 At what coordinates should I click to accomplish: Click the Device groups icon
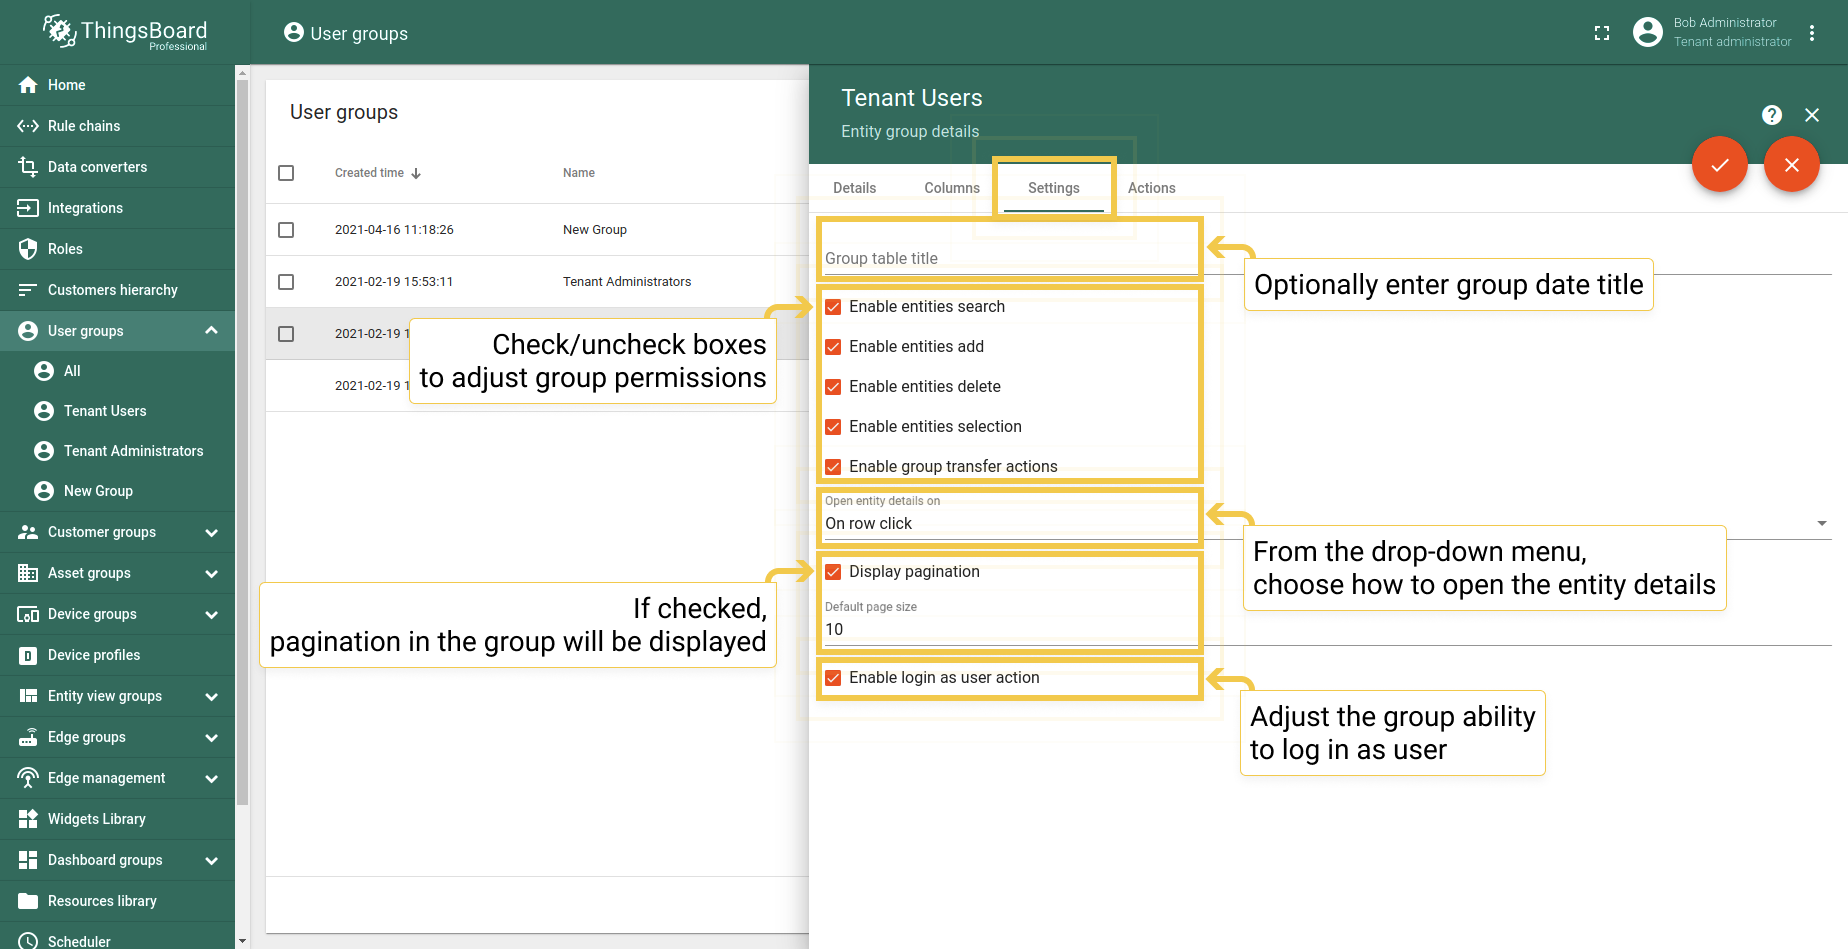[28, 614]
